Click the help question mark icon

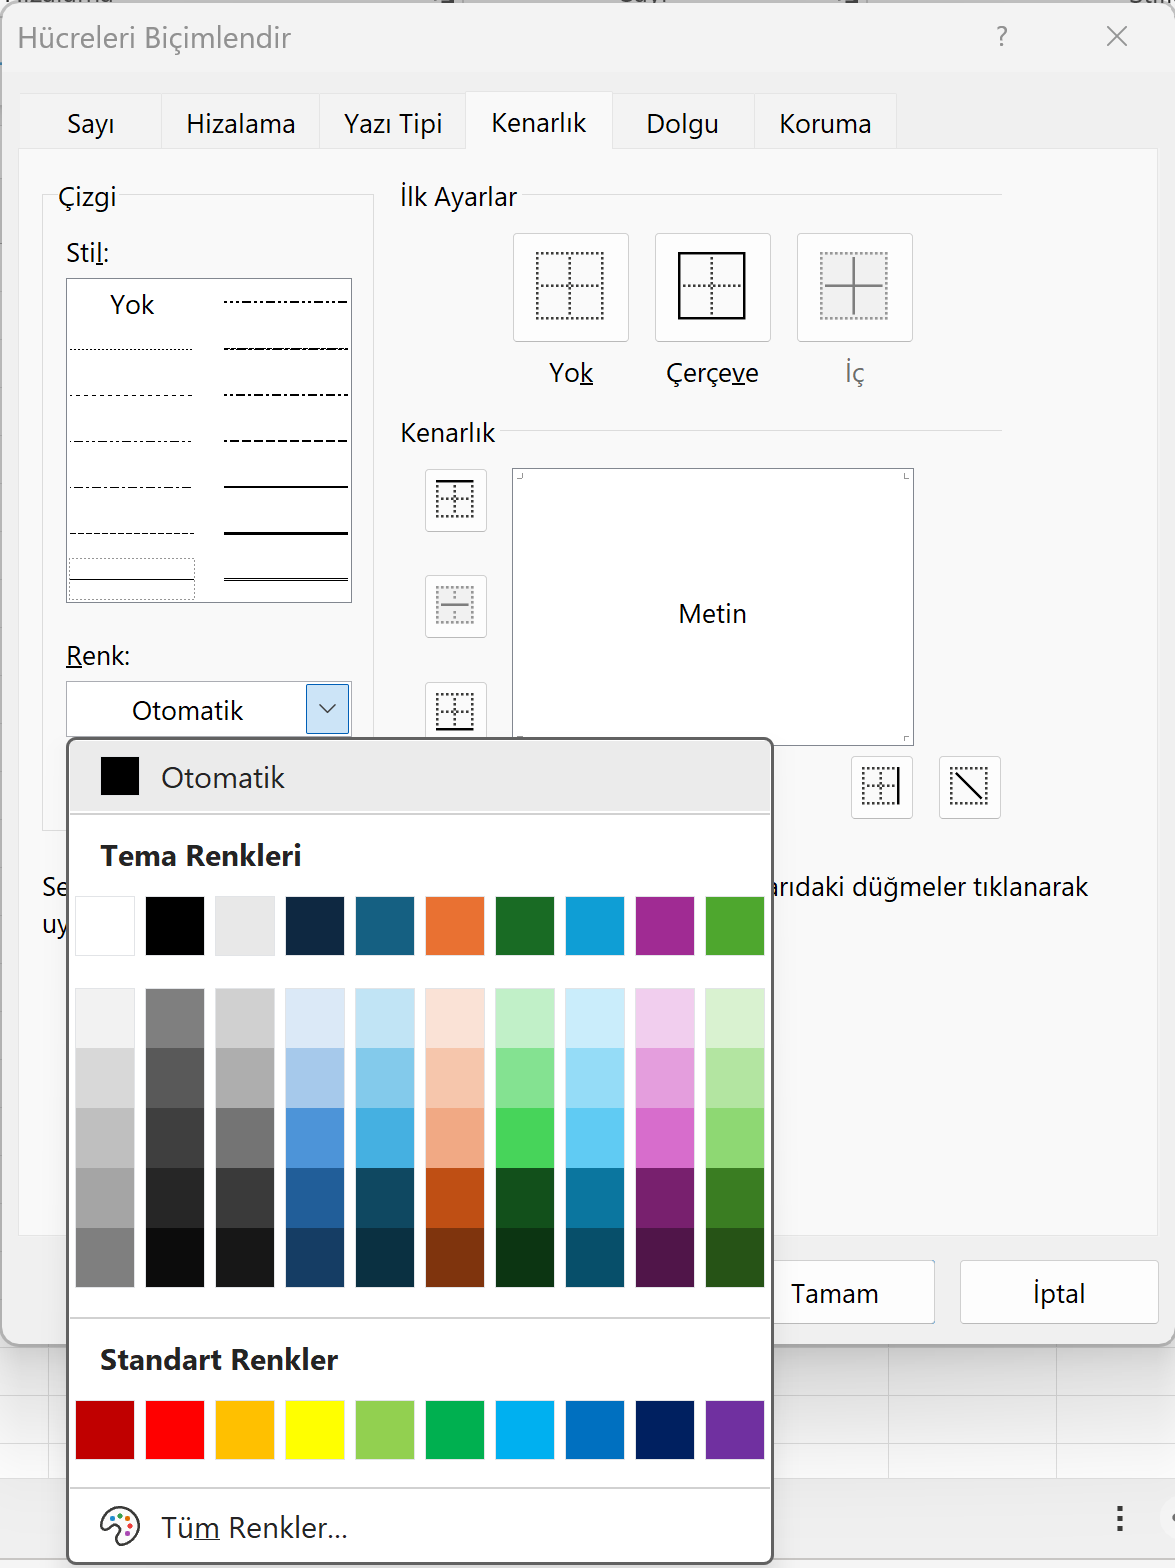(1002, 37)
